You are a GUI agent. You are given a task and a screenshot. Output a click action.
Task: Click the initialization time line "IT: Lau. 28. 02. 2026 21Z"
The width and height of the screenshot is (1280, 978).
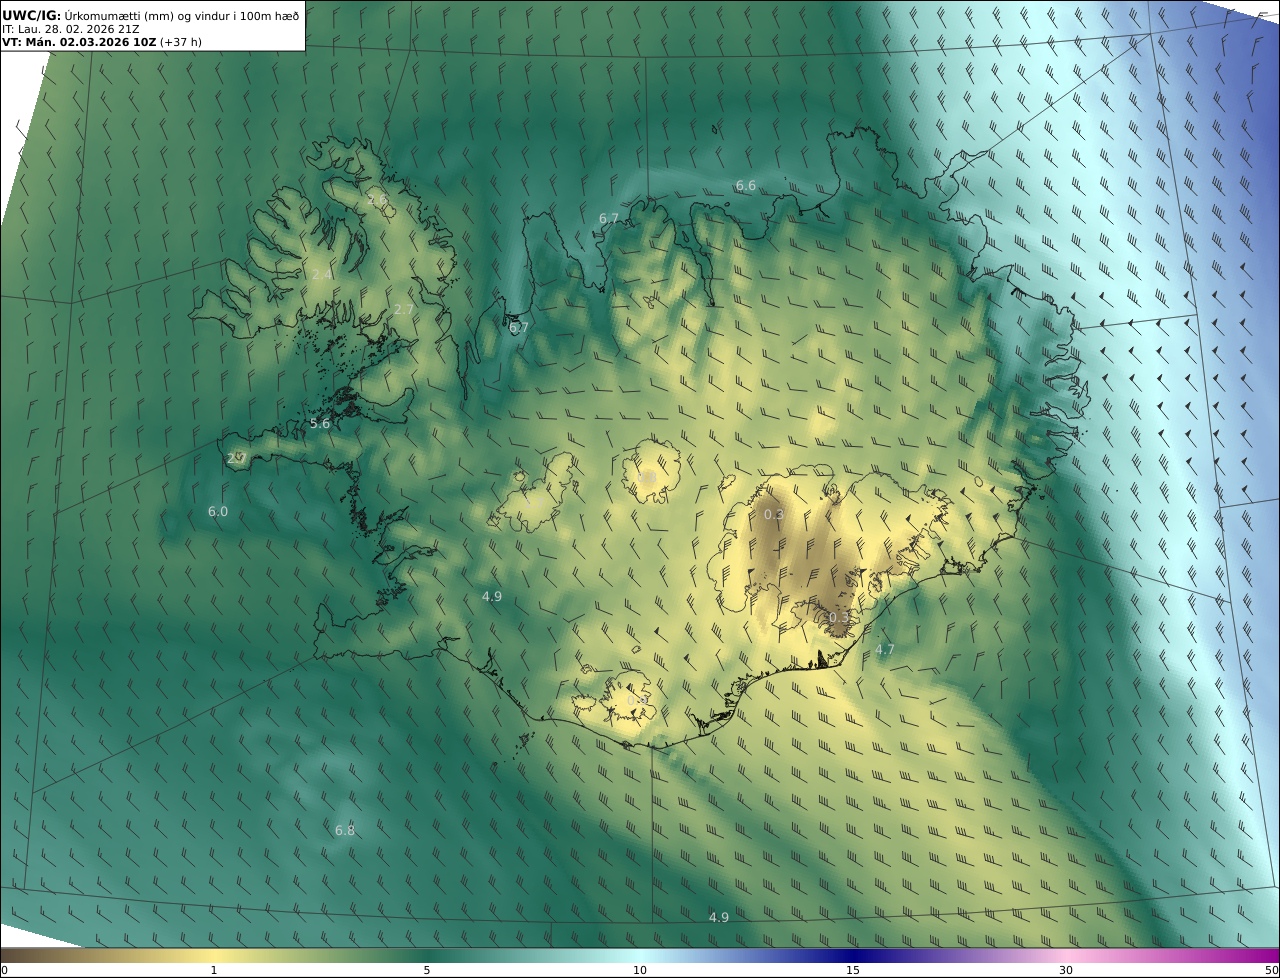click(x=71, y=29)
